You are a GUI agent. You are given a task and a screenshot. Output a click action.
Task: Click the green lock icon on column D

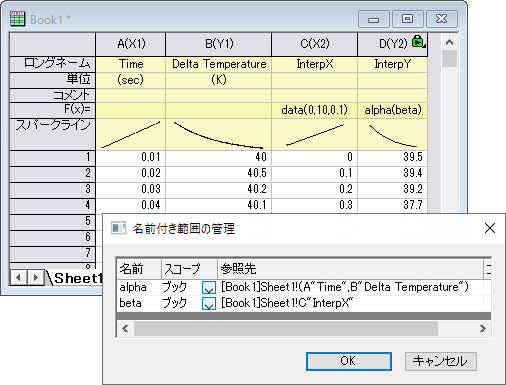click(418, 42)
